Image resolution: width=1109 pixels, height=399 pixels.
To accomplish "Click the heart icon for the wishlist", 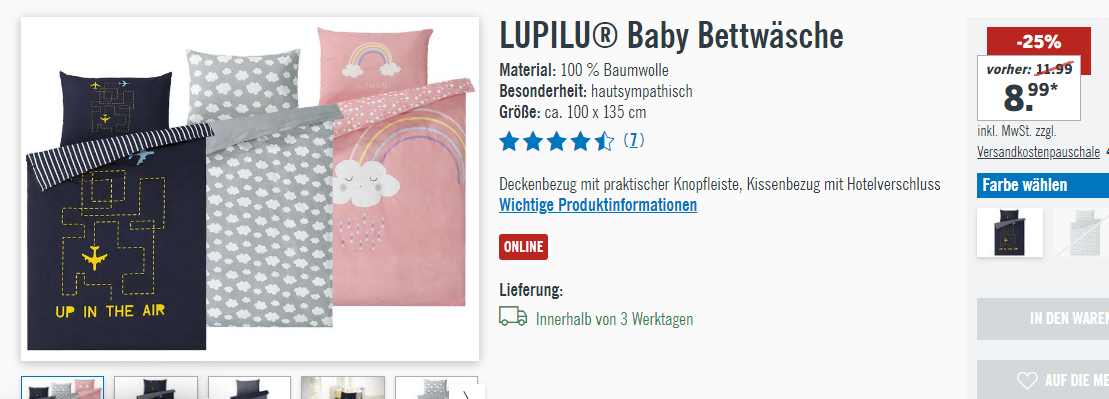I will point(1027,381).
